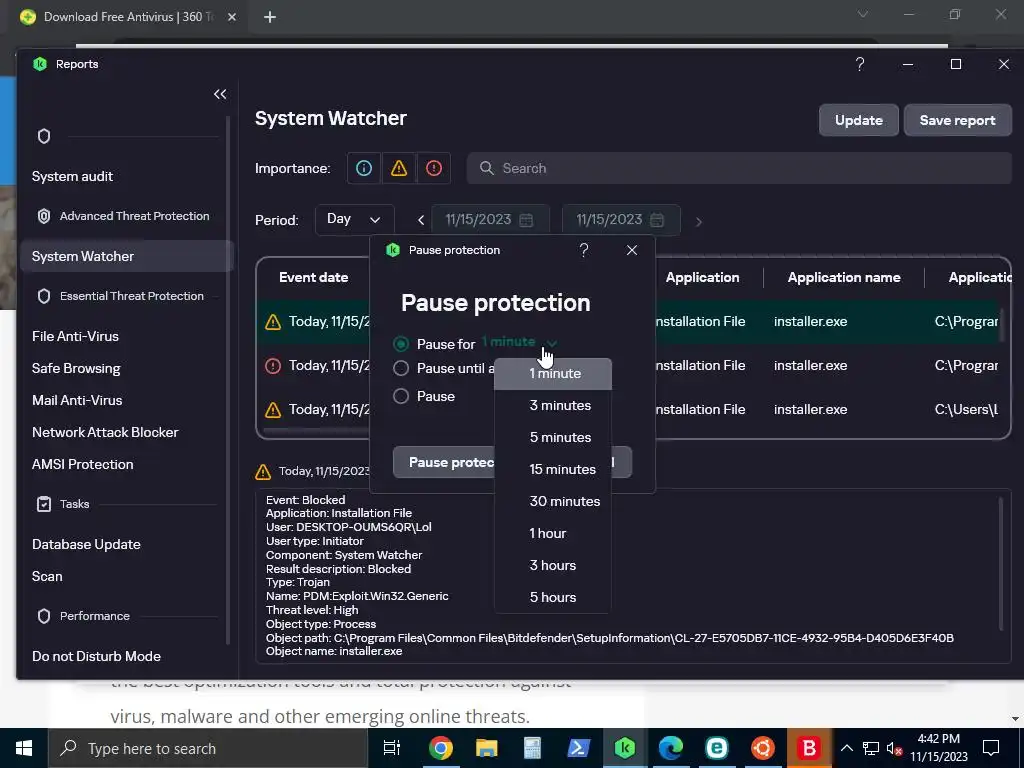This screenshot has height=768, width=1024.
Task: Go to the previous period with left arrow
Action: tap(421, 221)
